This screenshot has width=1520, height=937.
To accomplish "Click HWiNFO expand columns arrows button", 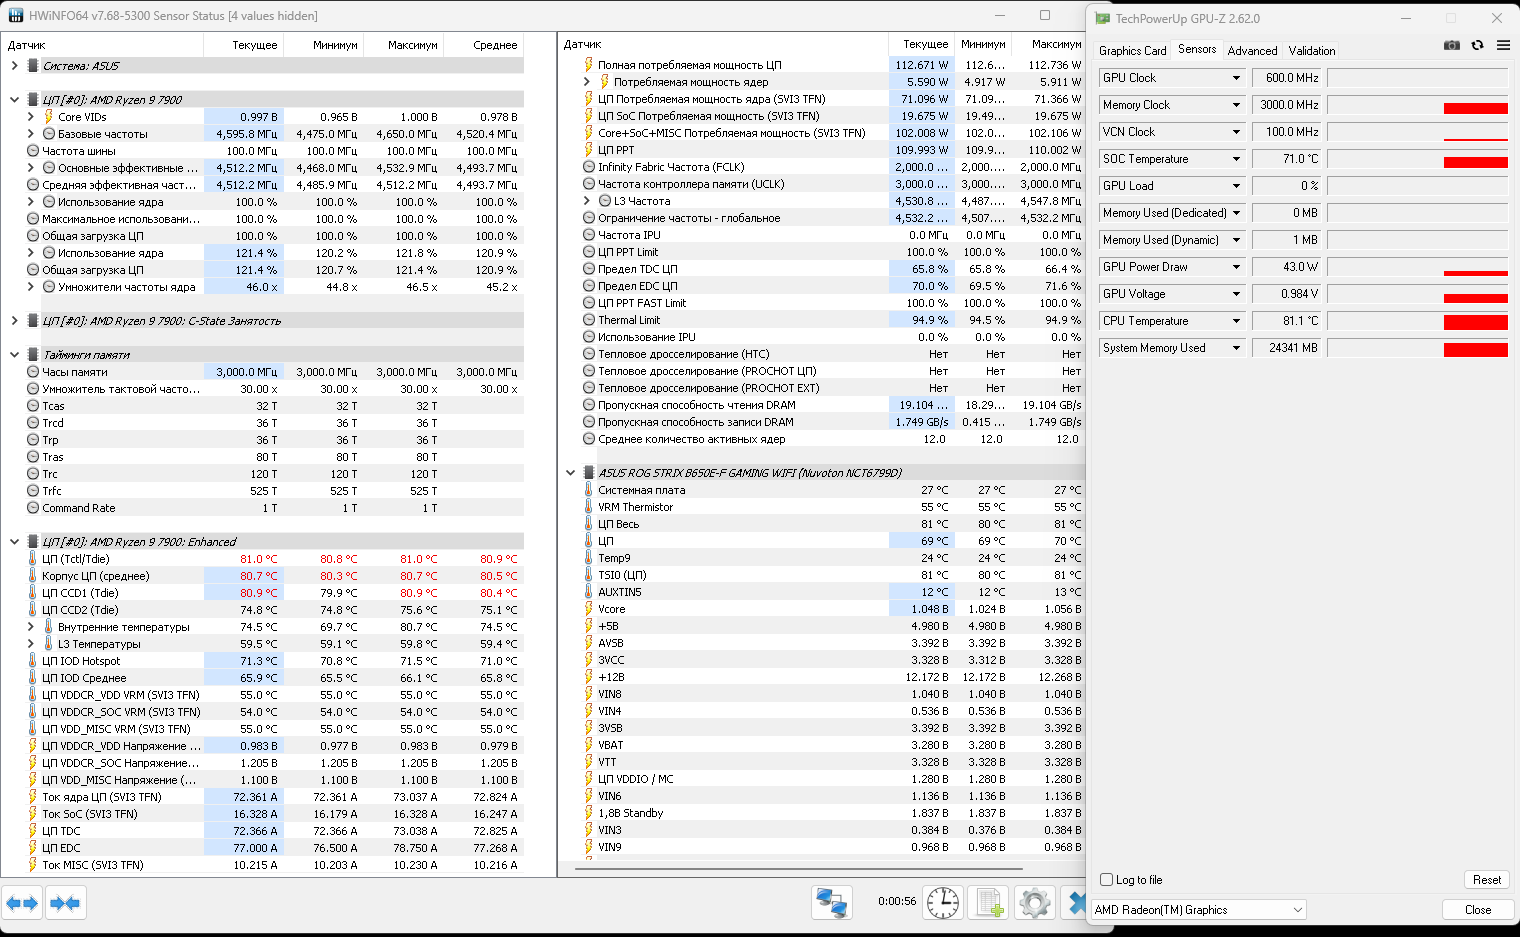I will [22, 903].
